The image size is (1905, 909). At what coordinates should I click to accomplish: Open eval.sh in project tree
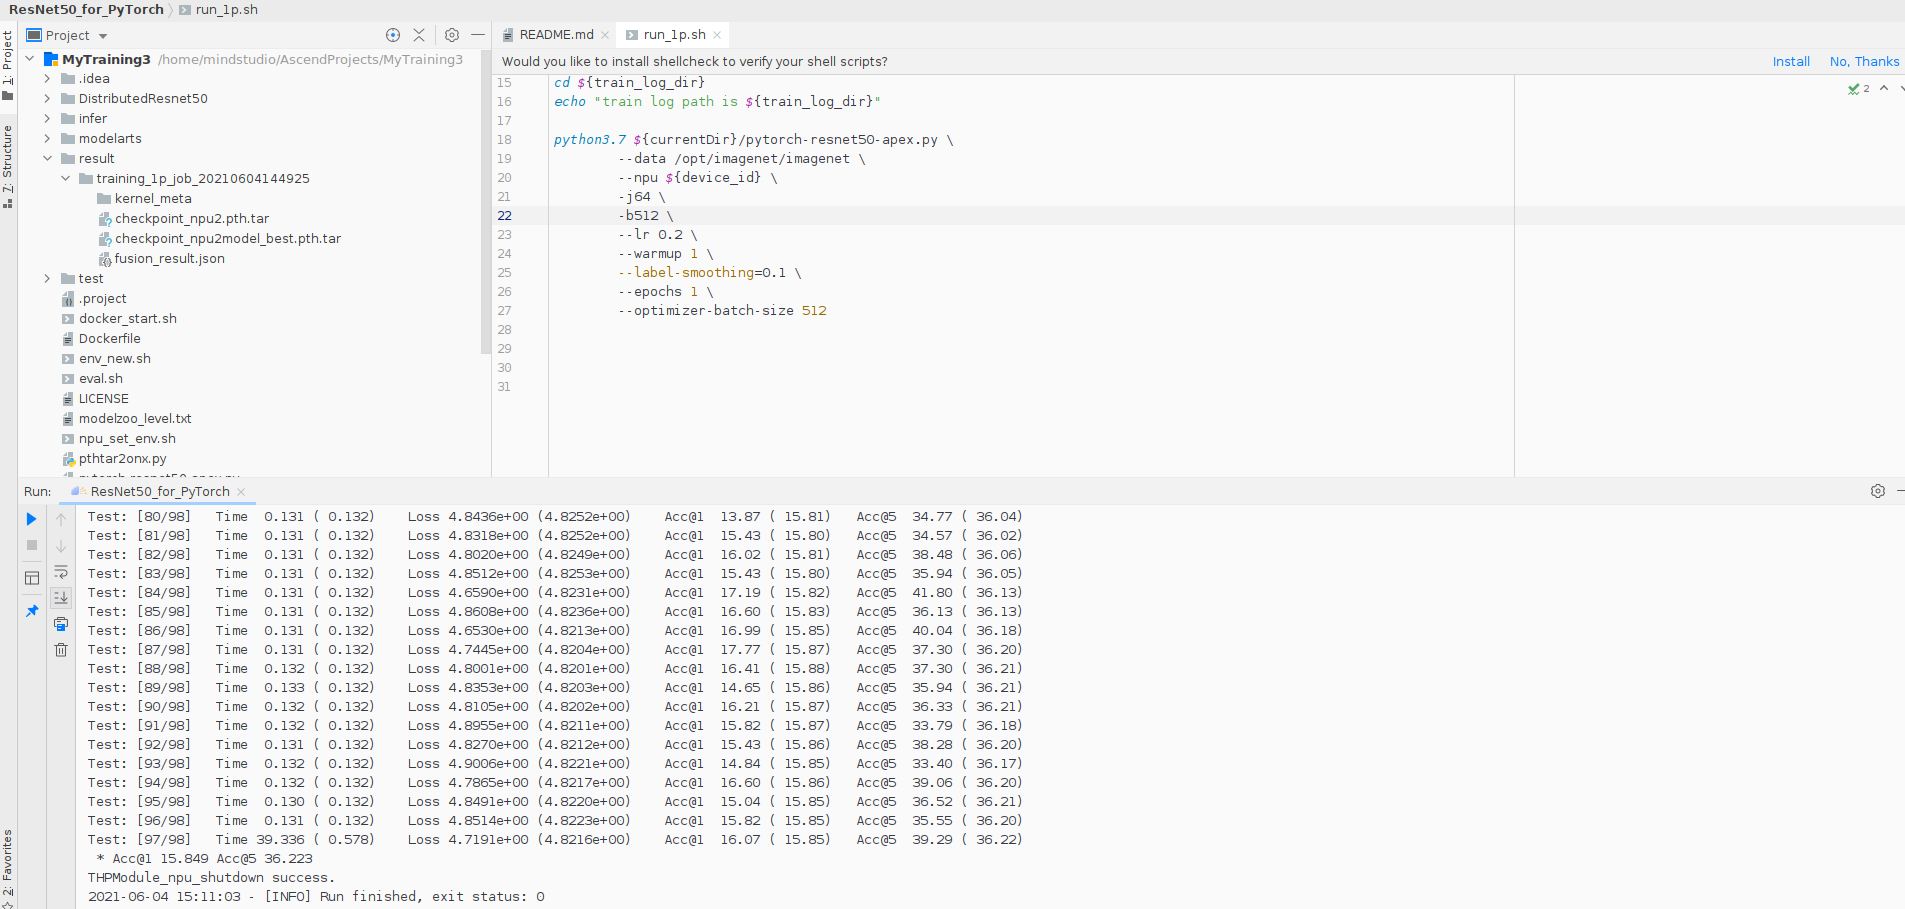pos(100,379)
